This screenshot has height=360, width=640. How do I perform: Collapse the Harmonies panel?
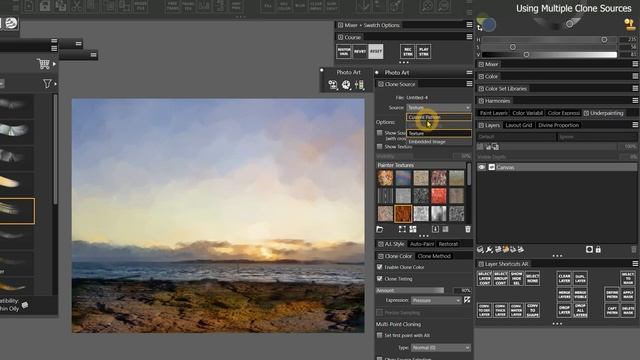[481, 101]
